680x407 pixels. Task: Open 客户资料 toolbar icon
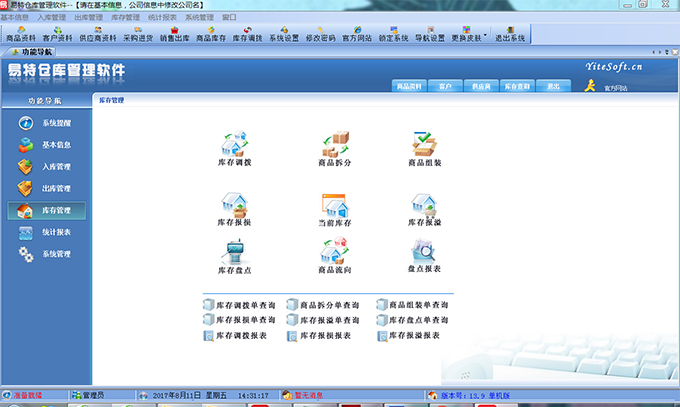click(57, 34)
